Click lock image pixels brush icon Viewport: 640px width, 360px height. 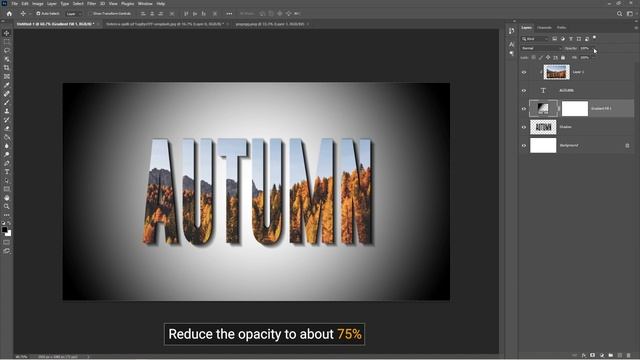[x=541, y=58]
